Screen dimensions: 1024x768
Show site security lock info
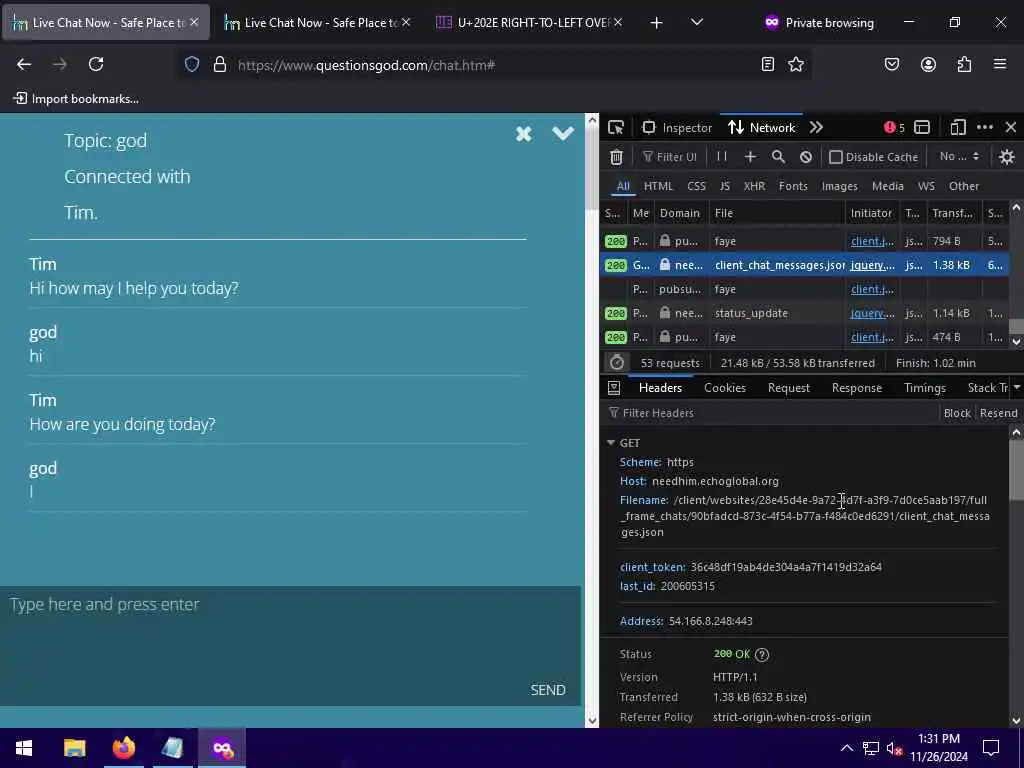click(220, 64)
